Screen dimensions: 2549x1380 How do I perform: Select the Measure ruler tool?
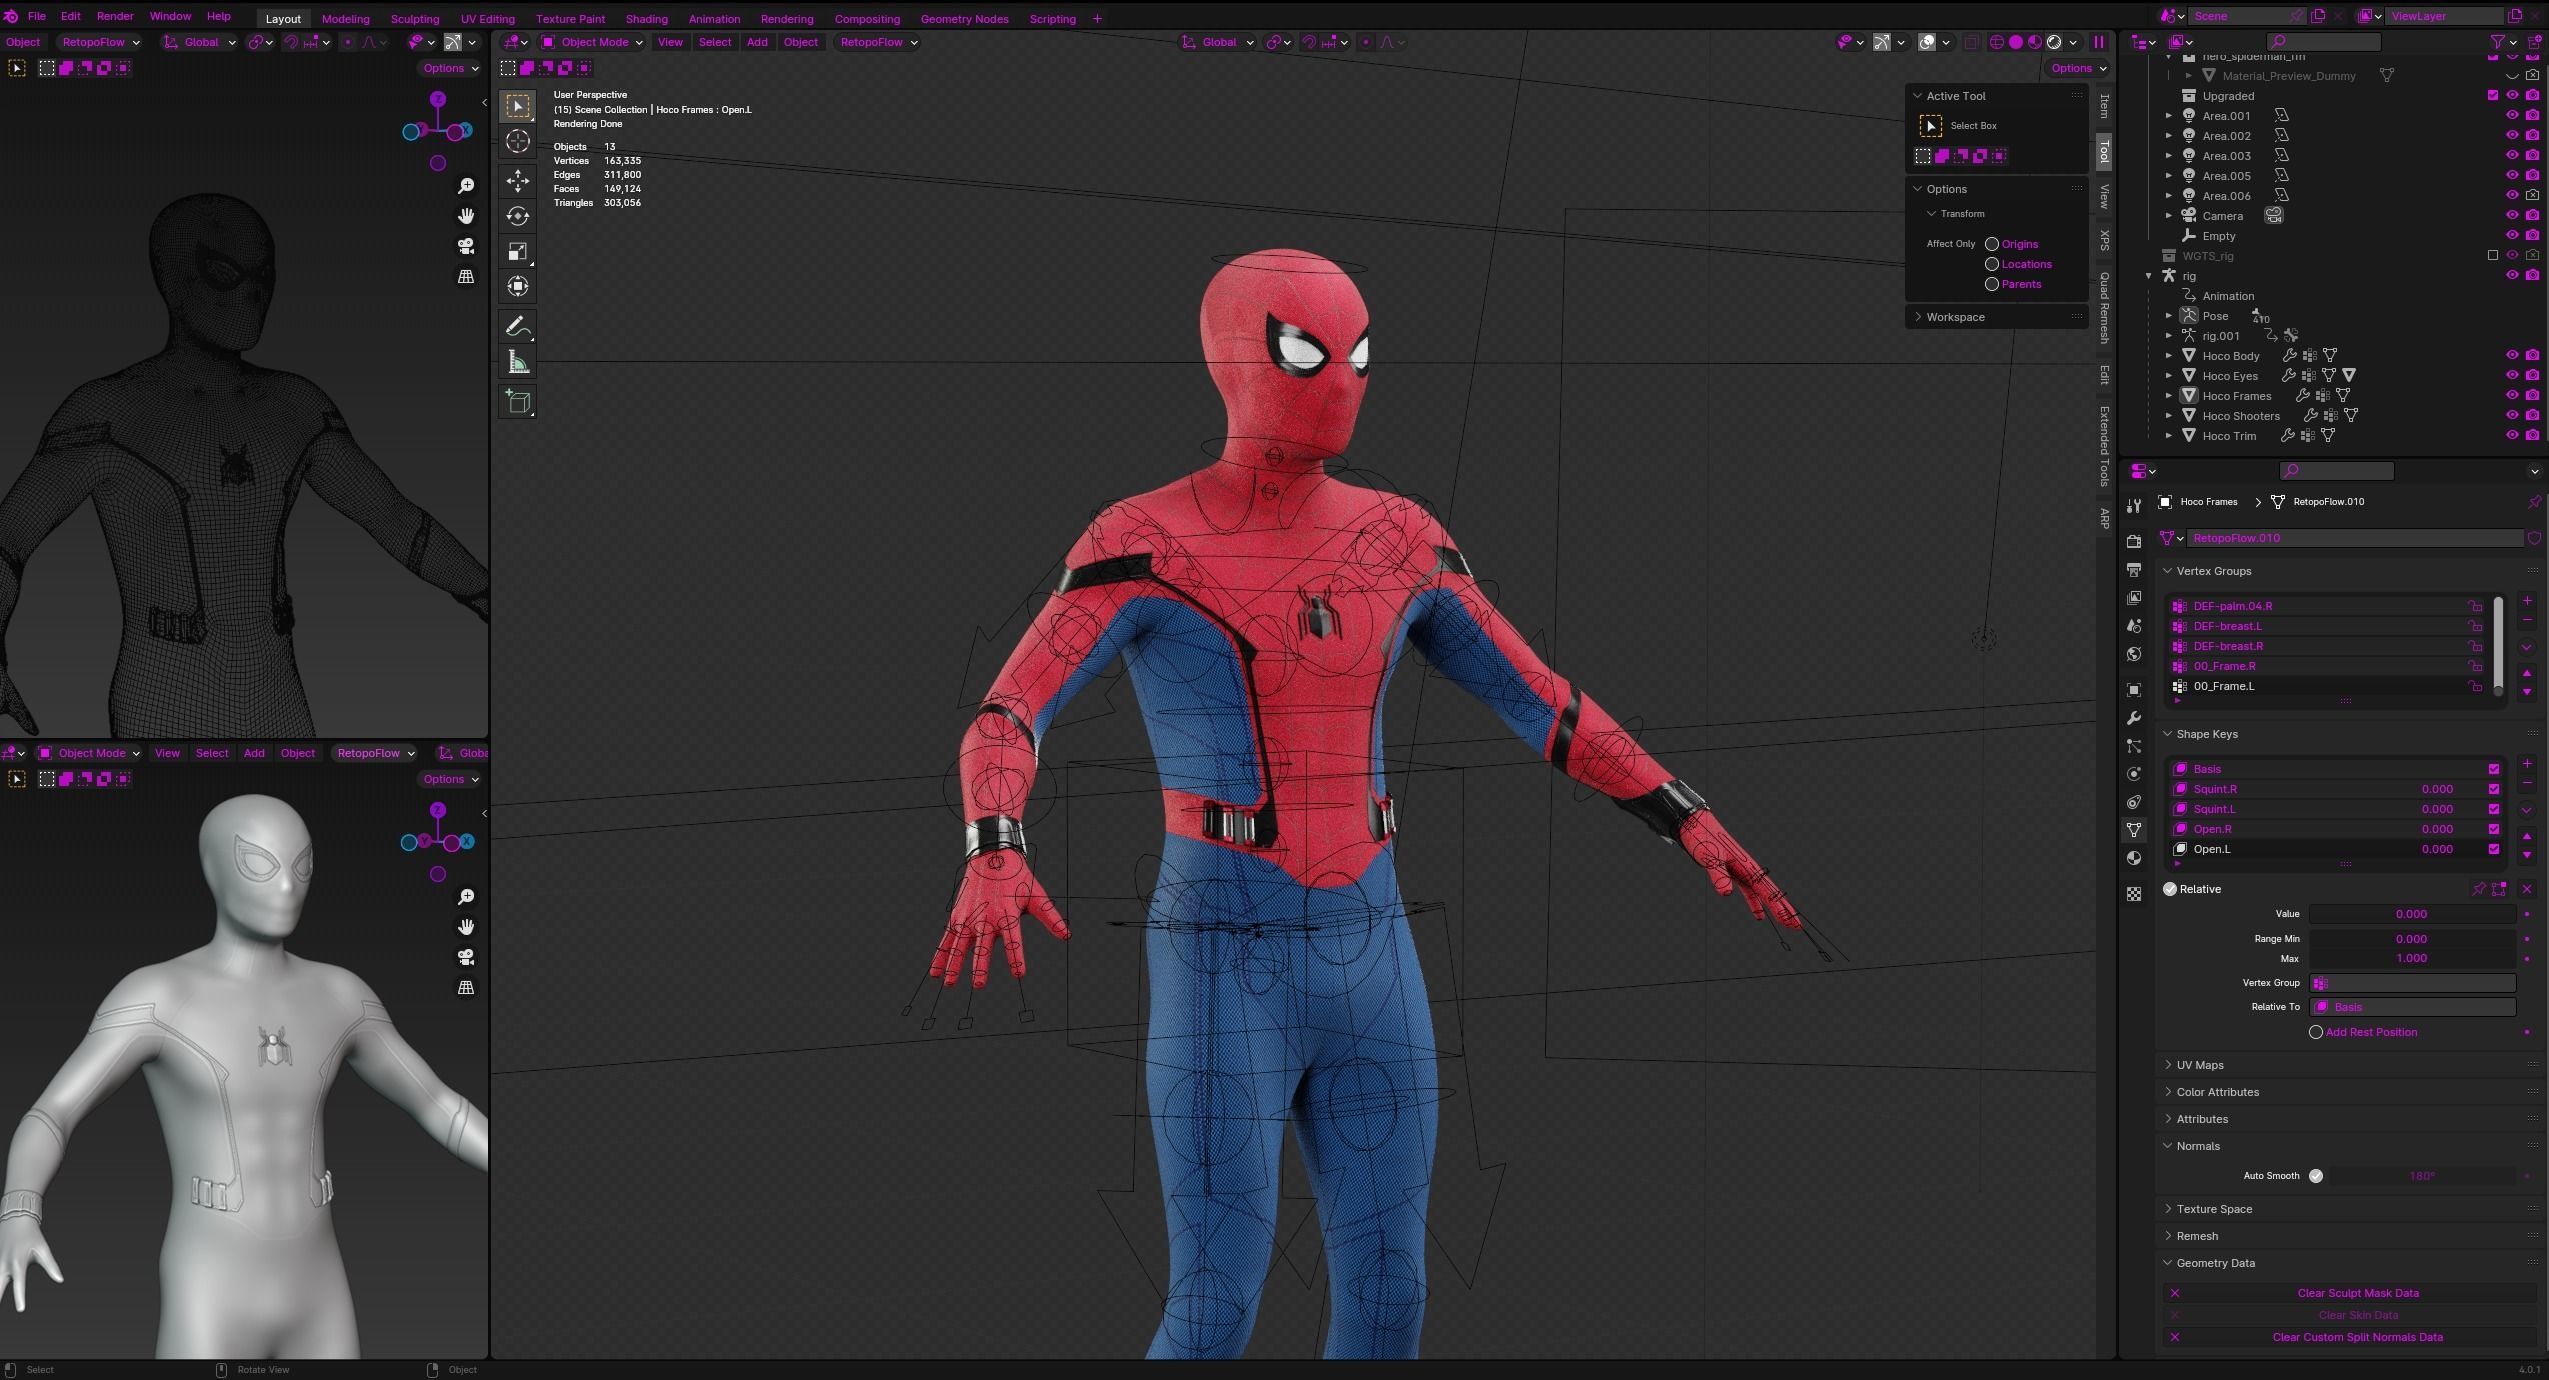point(518,362)
